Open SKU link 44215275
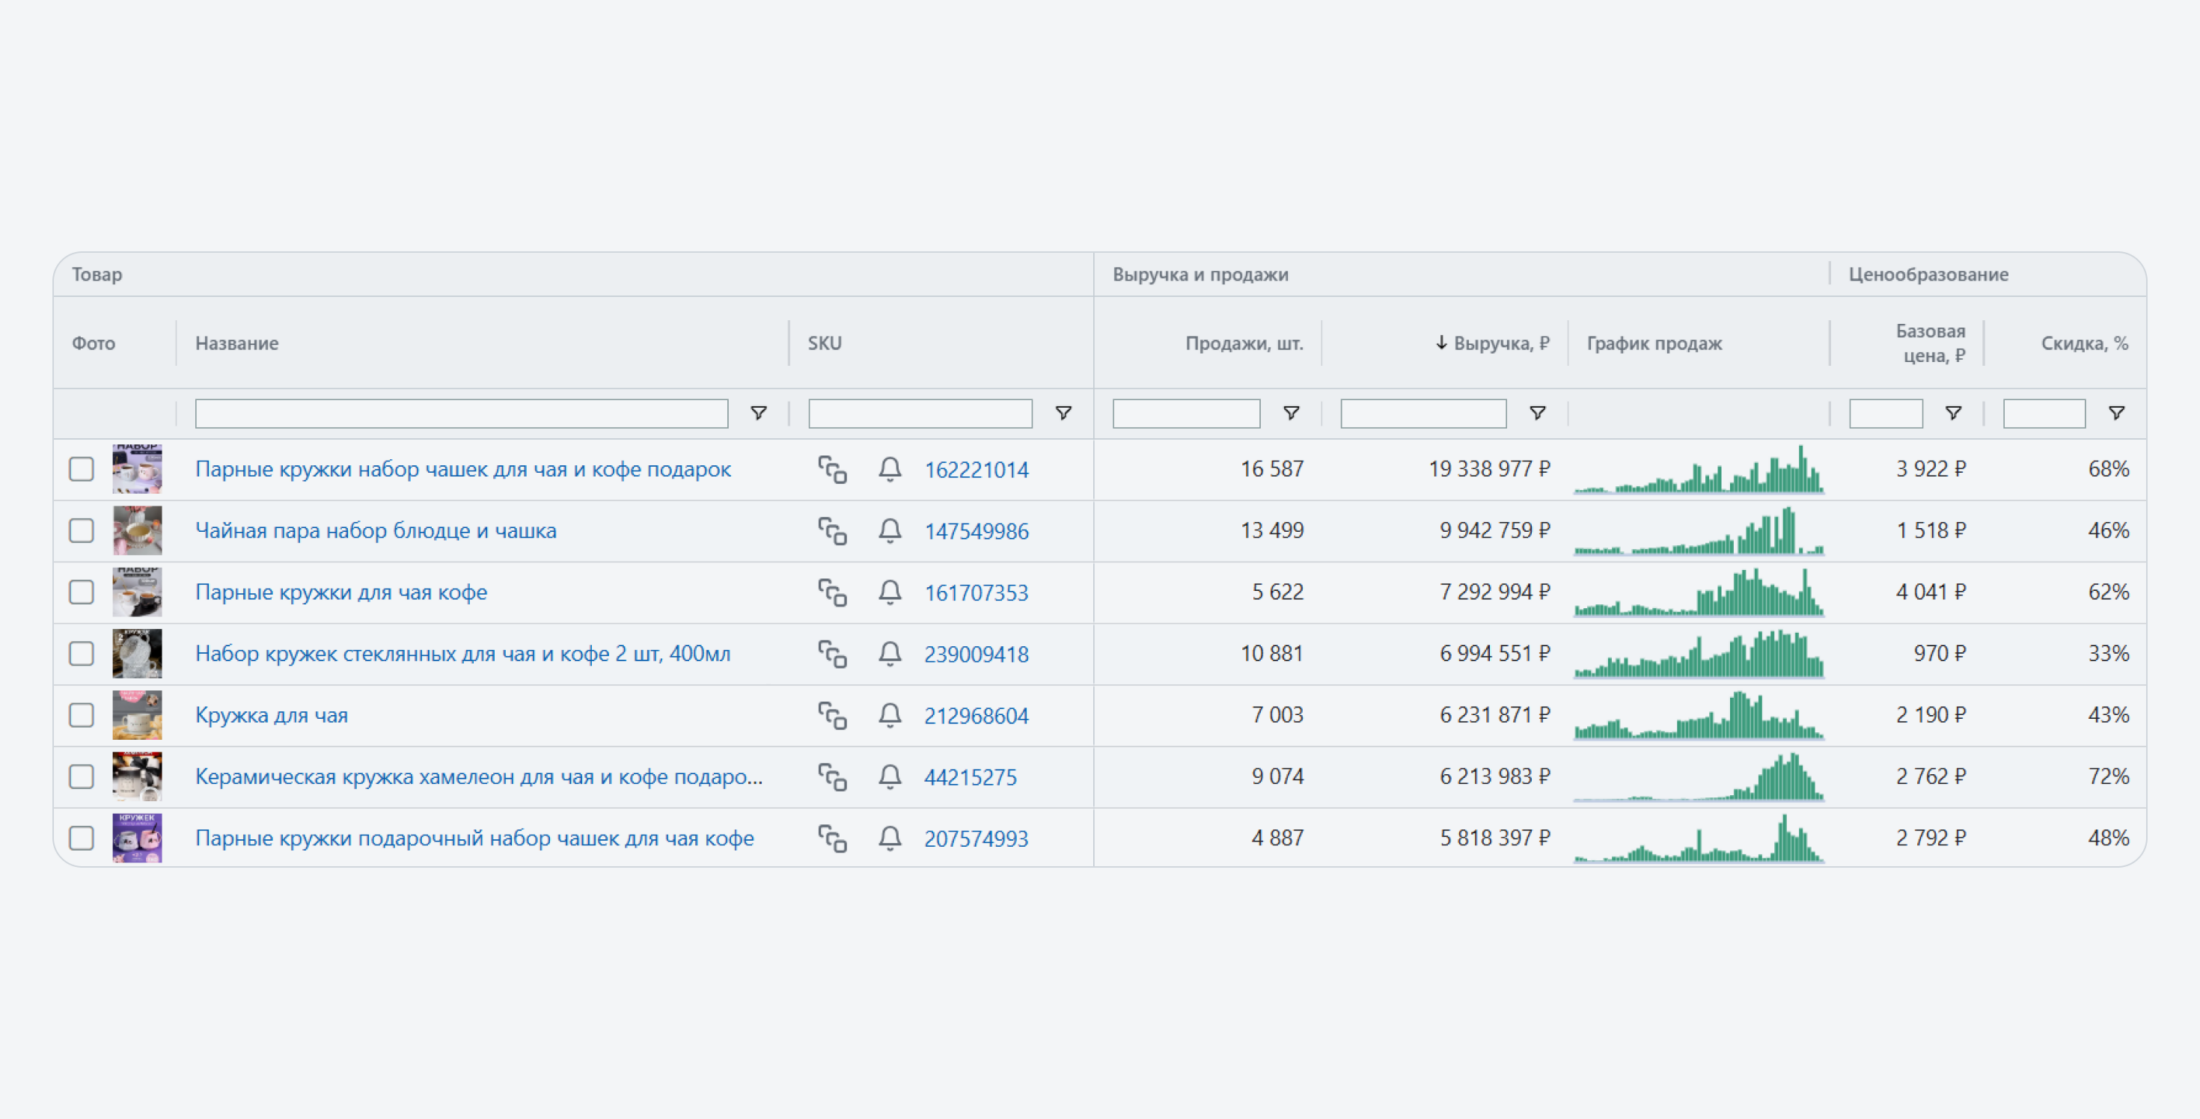The height and width of the screenshot is (1119, 2200). (970, 777)
